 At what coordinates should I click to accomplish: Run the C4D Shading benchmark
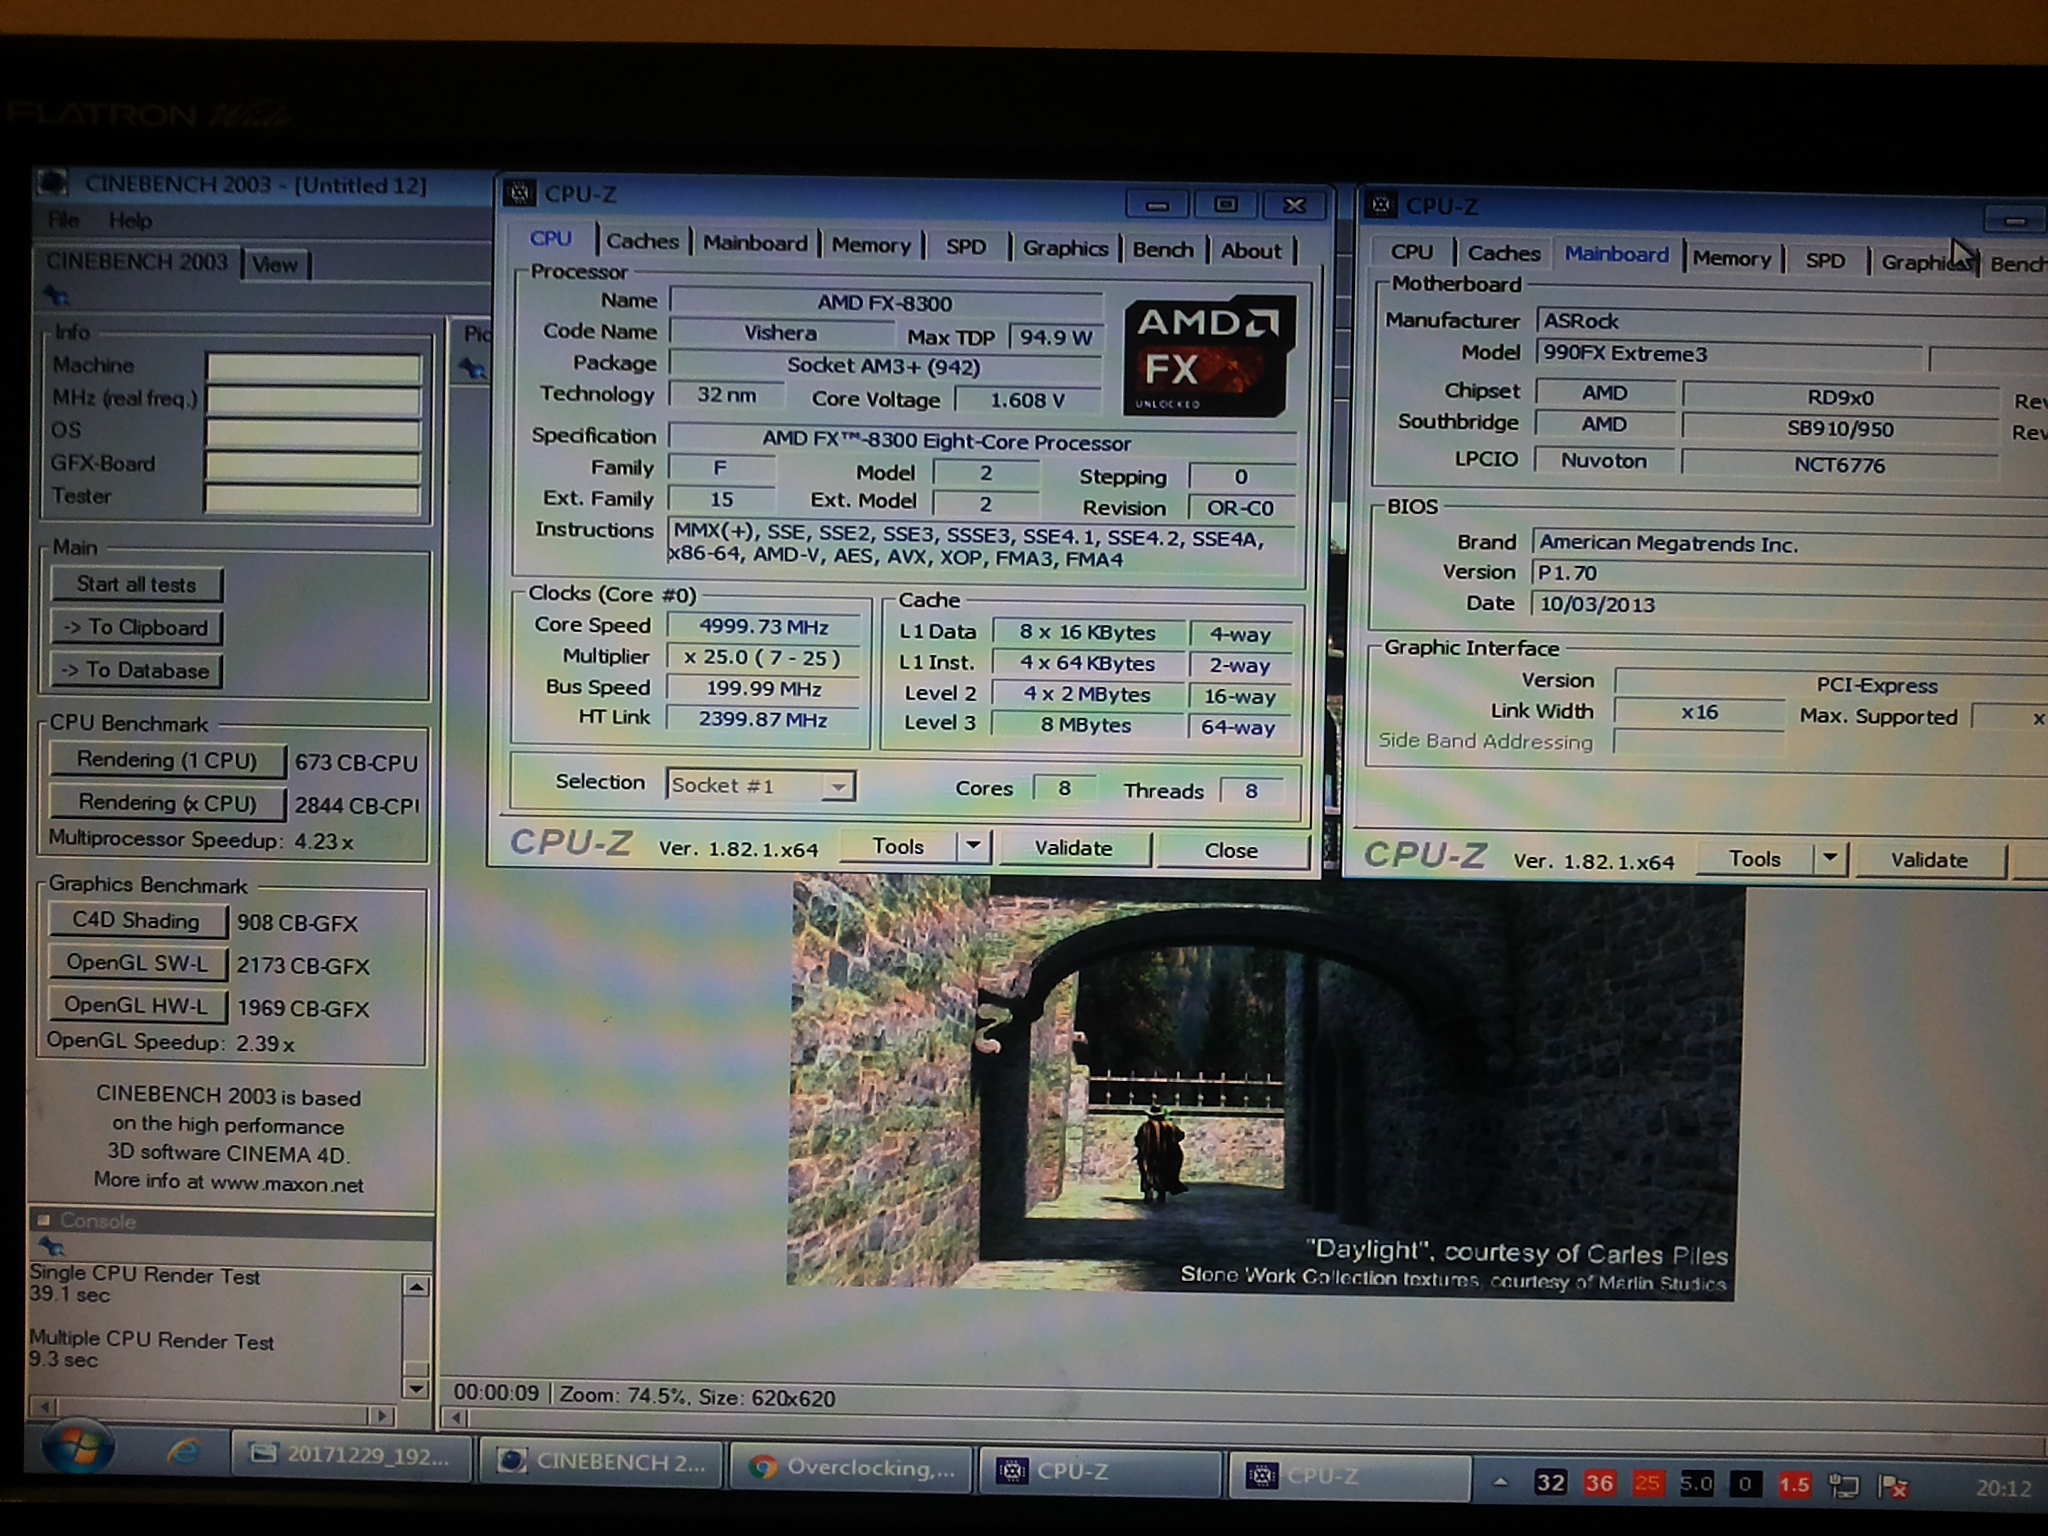[137, 921]
